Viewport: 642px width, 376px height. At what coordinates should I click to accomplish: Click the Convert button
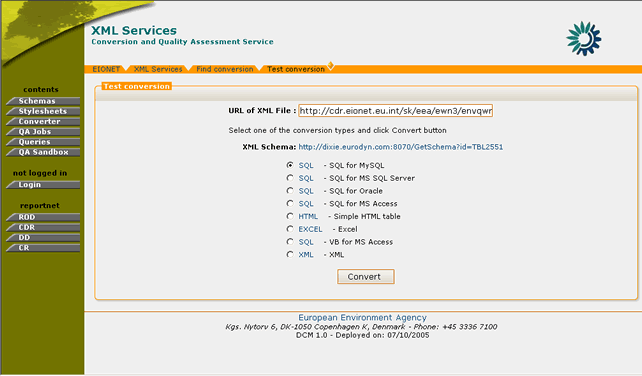tap(366, 276)
